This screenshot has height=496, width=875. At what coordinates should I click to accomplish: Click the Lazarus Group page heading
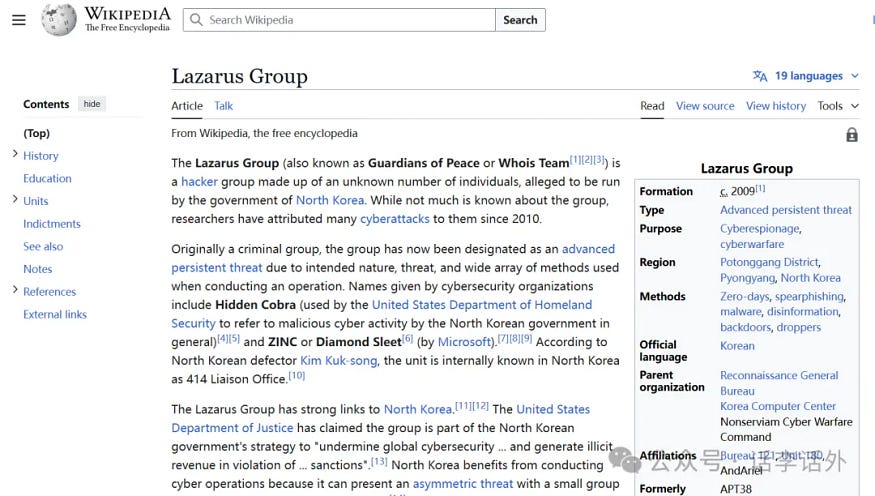tap(239, 76)
